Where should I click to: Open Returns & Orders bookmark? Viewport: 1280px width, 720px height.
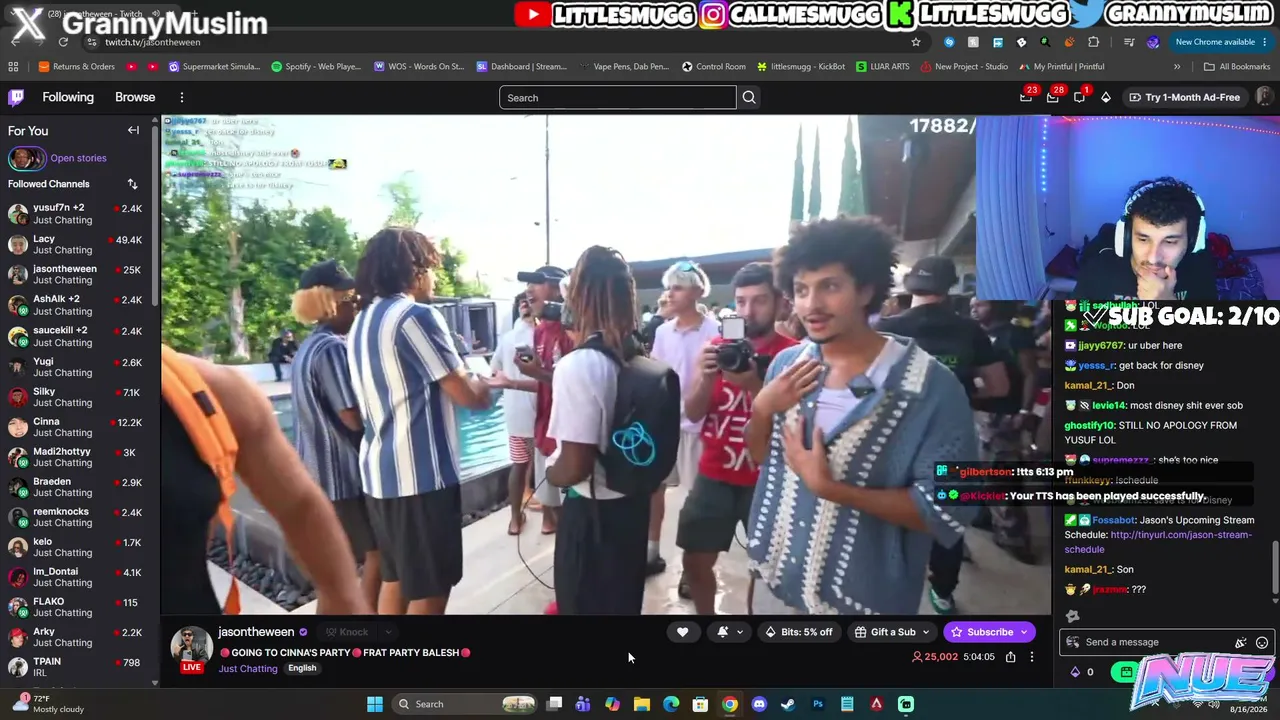coord(77,67)
